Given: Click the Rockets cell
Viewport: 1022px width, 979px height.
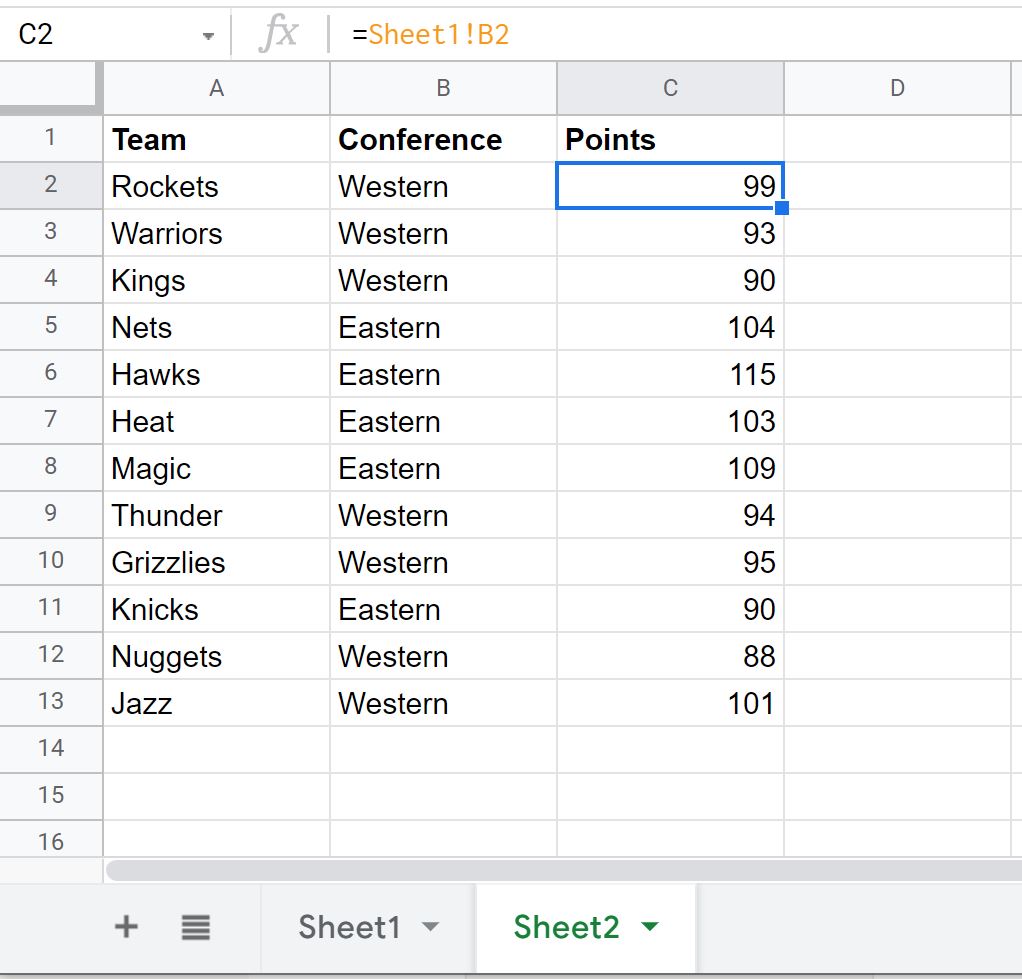Looking at the screenshot, I should 216,186.
